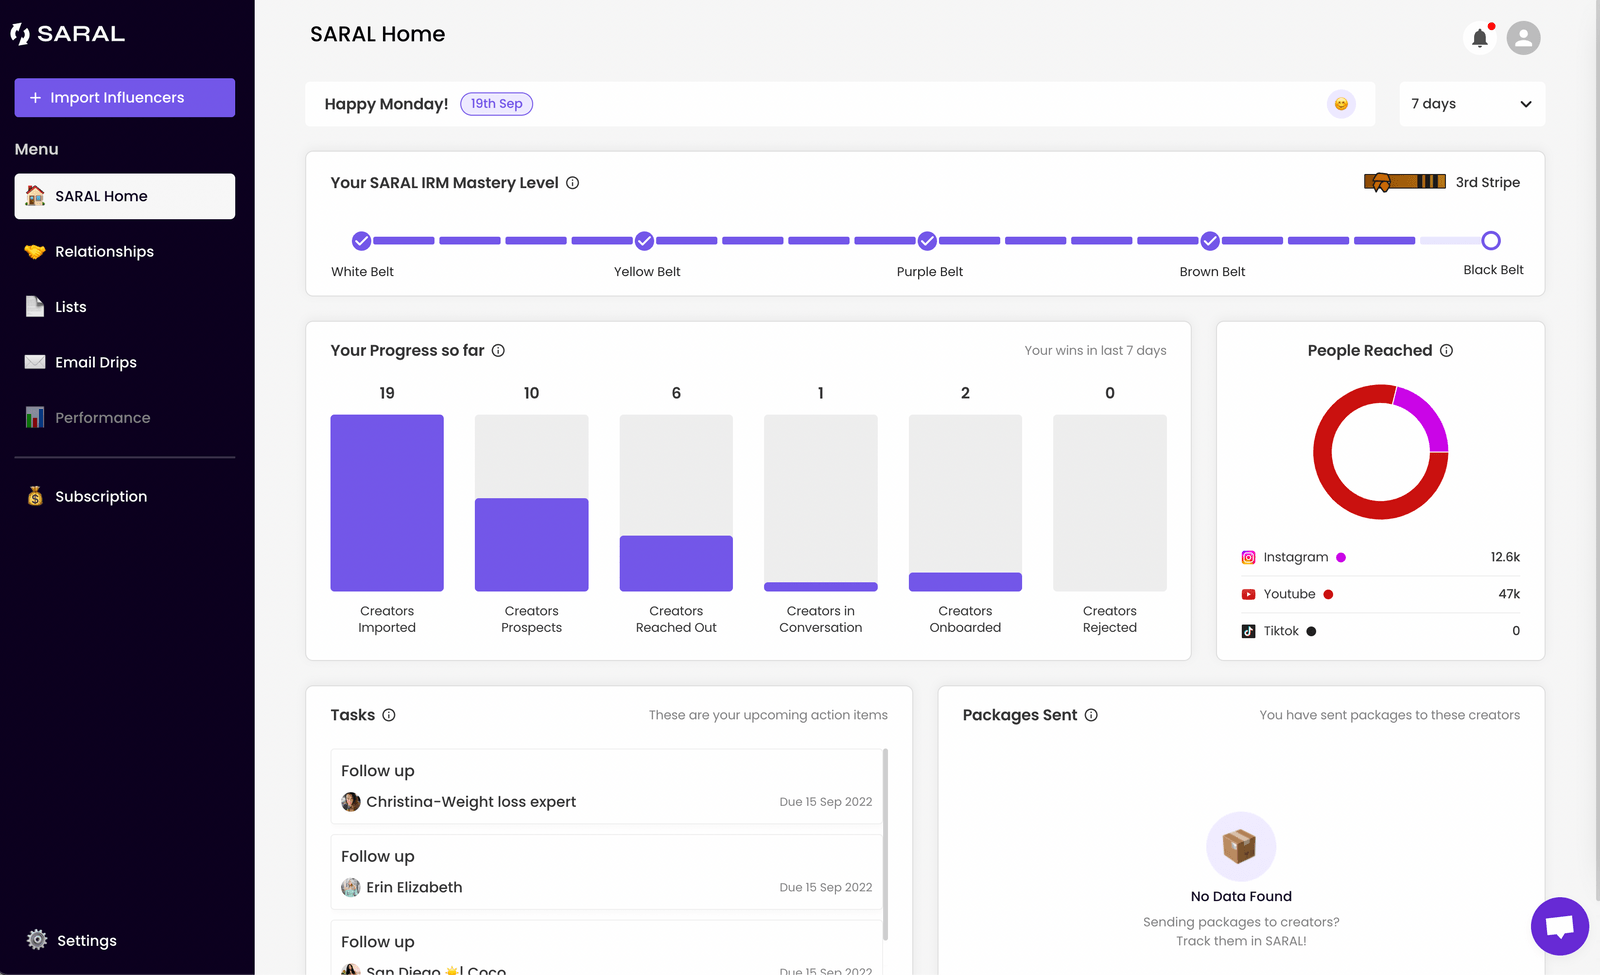This screenshot has height=975, width=1600.
Task: Click the user profile avatar menu
Action: (1523, 37)
